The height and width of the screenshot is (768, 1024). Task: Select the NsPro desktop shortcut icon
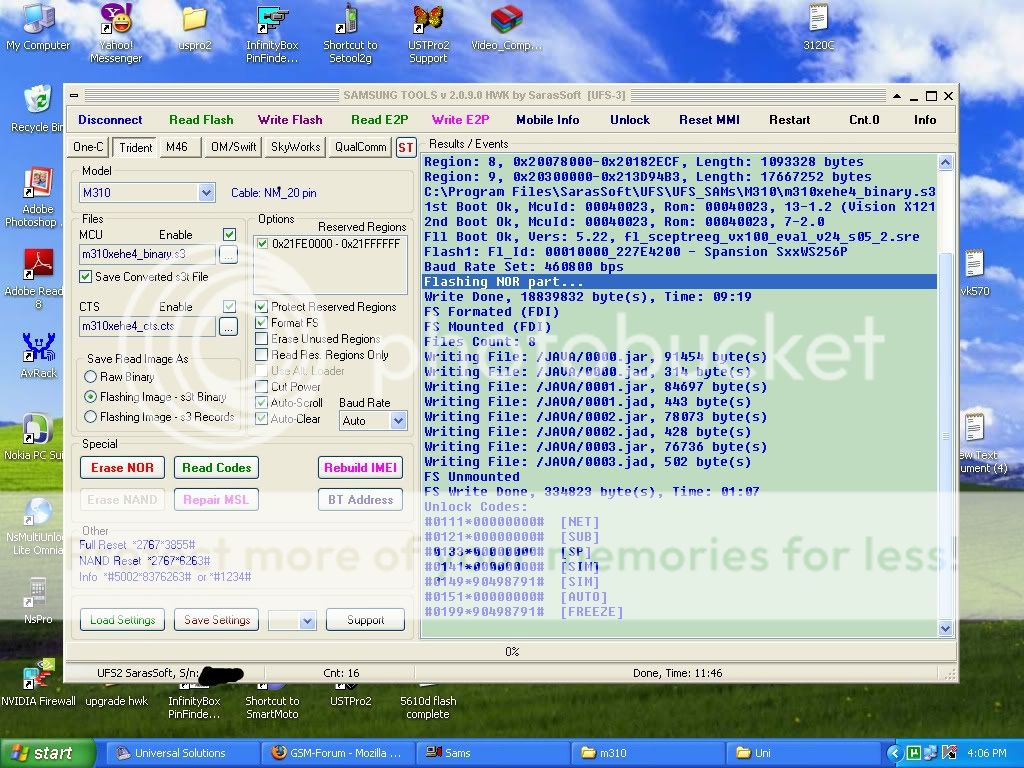pos(38,601)
